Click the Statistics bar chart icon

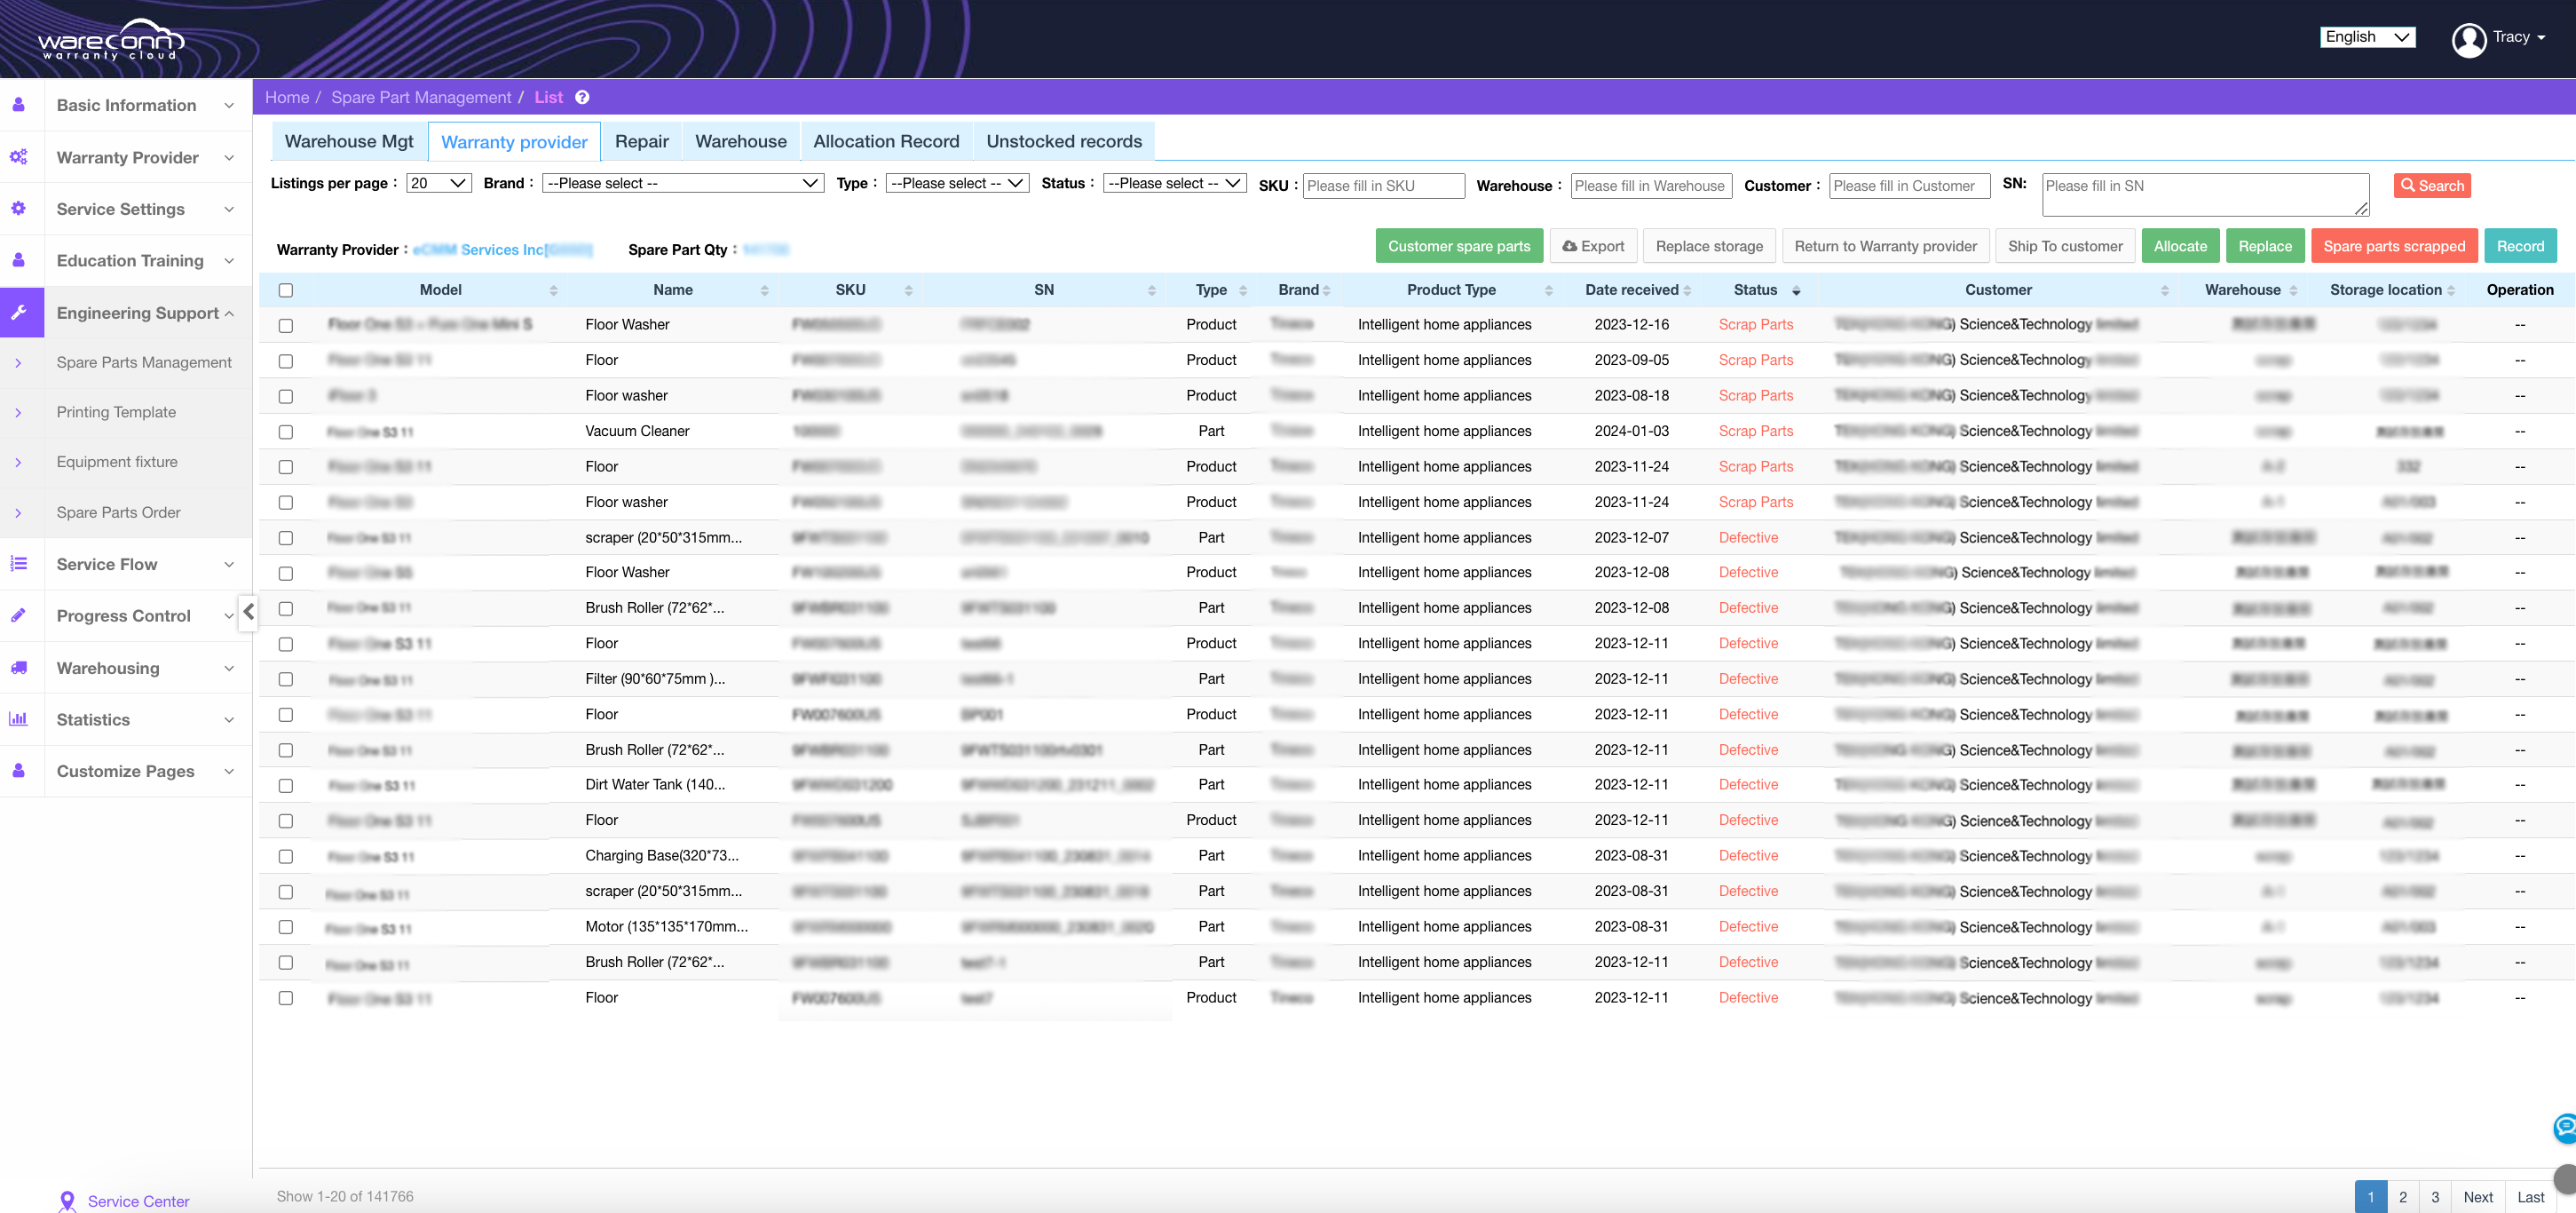coord(19,719)
